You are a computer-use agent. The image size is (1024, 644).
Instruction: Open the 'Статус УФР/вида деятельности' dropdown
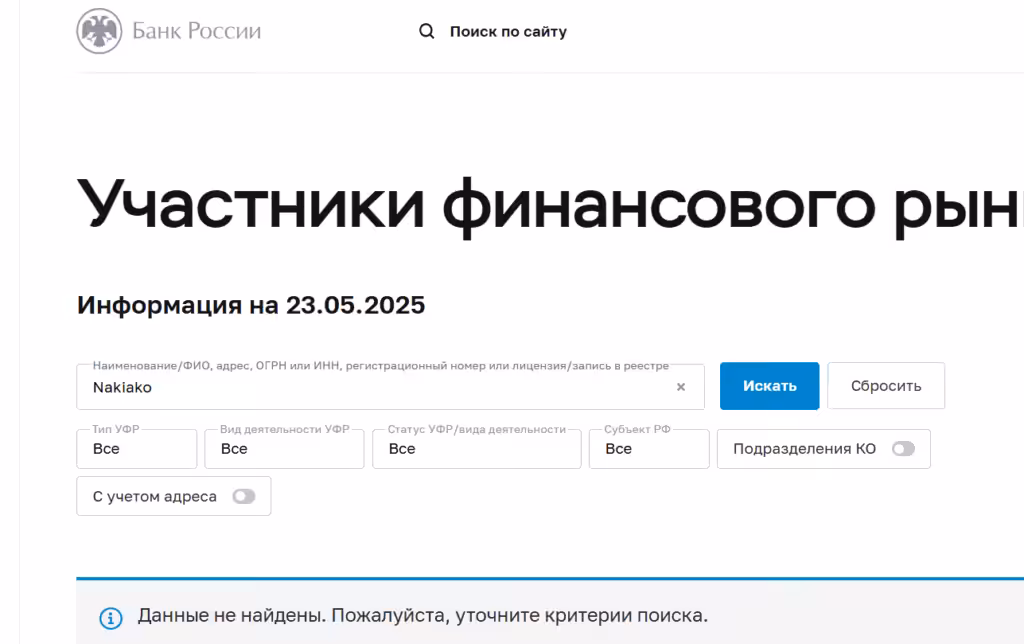[477, 449]
